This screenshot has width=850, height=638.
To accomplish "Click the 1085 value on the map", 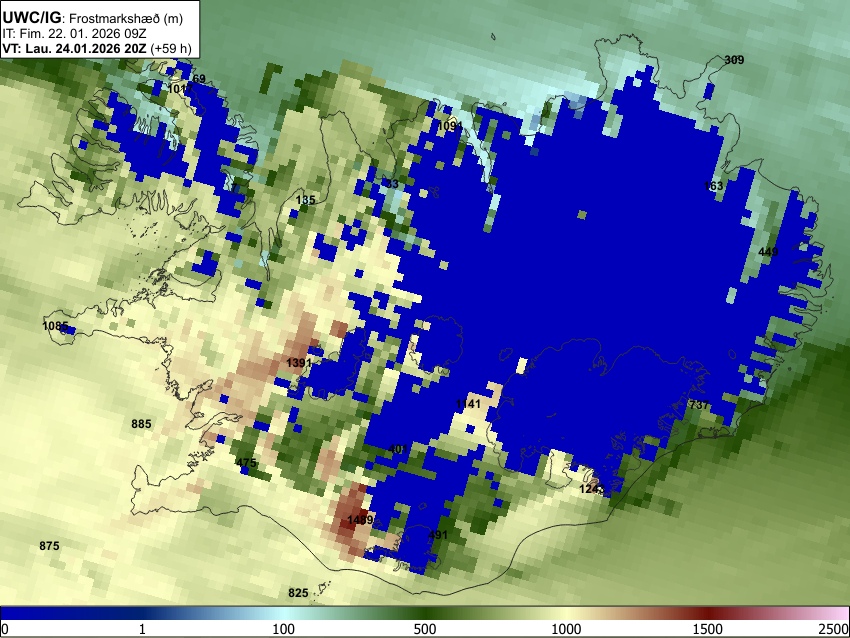I will click(55, 326).
